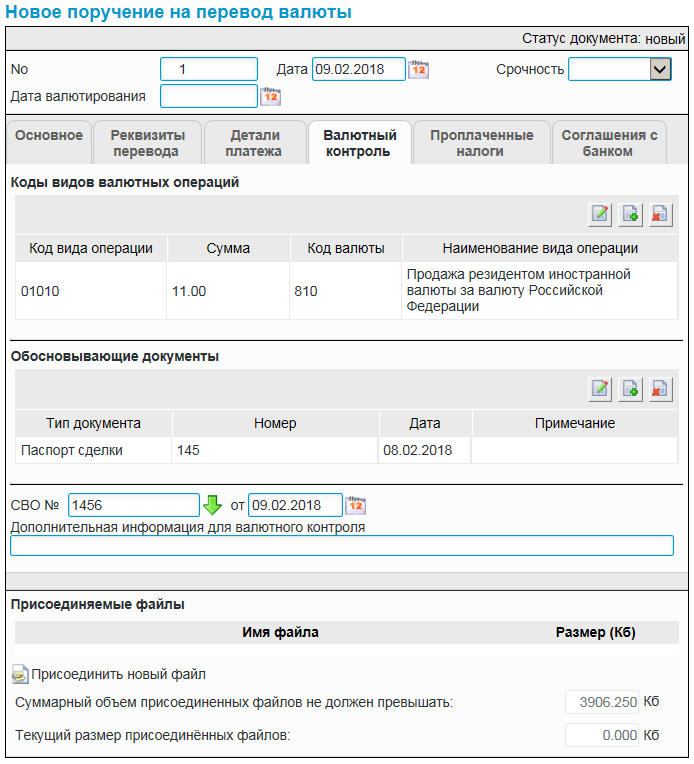This screenshot has width=694, height=764.
Task: Edit selected supporting document entry
Action: click(600, 389)
